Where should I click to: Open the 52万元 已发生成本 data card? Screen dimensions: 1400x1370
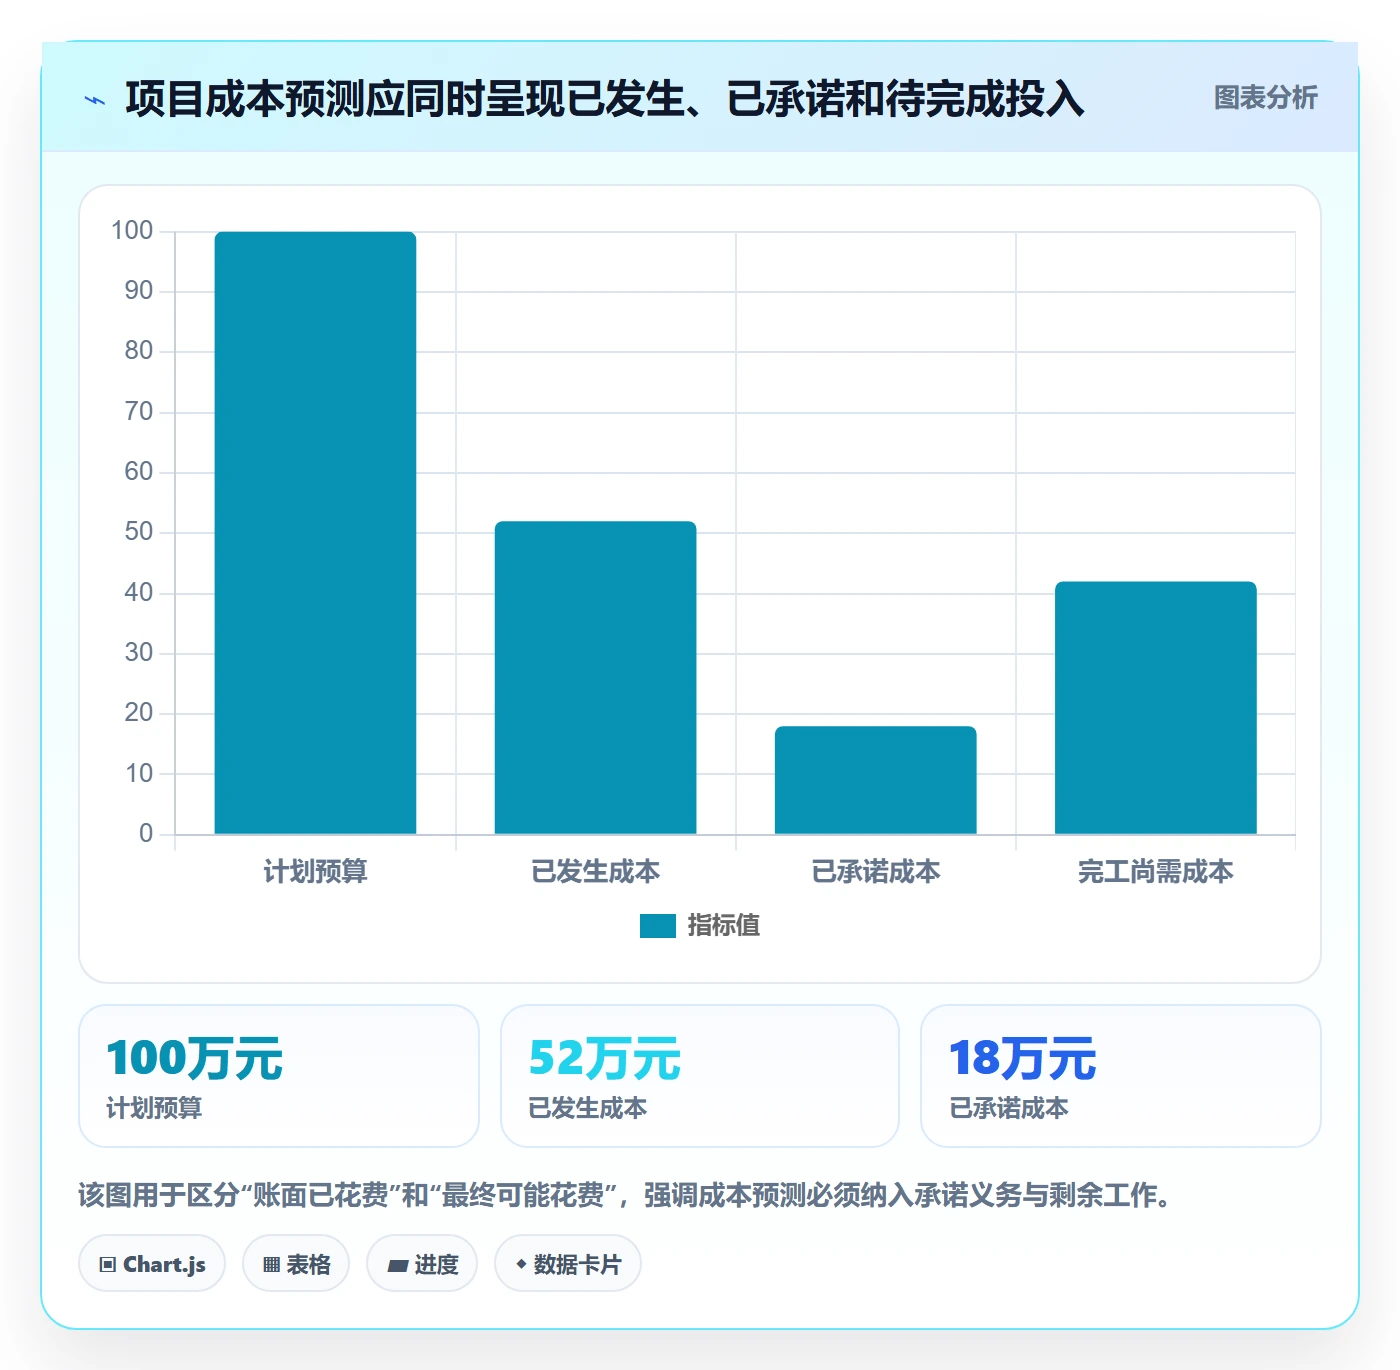tap(700, 1076)
